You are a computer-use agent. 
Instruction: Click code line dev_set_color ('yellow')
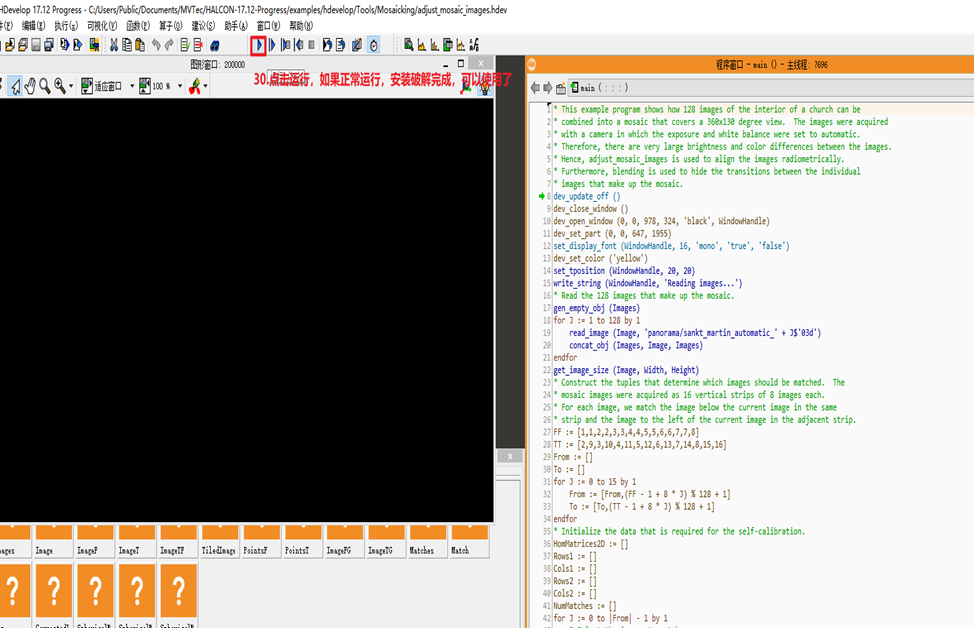pos(601,258)
